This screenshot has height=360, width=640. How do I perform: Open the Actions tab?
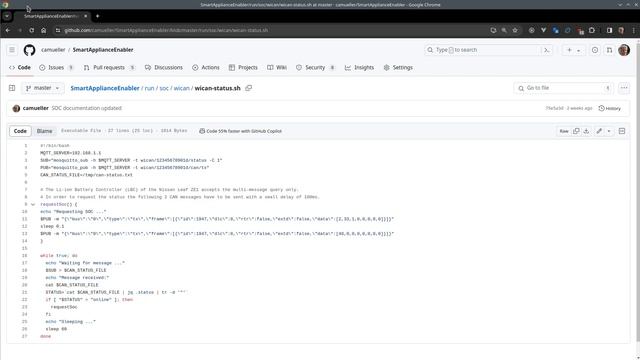click(x=206, y=67)
